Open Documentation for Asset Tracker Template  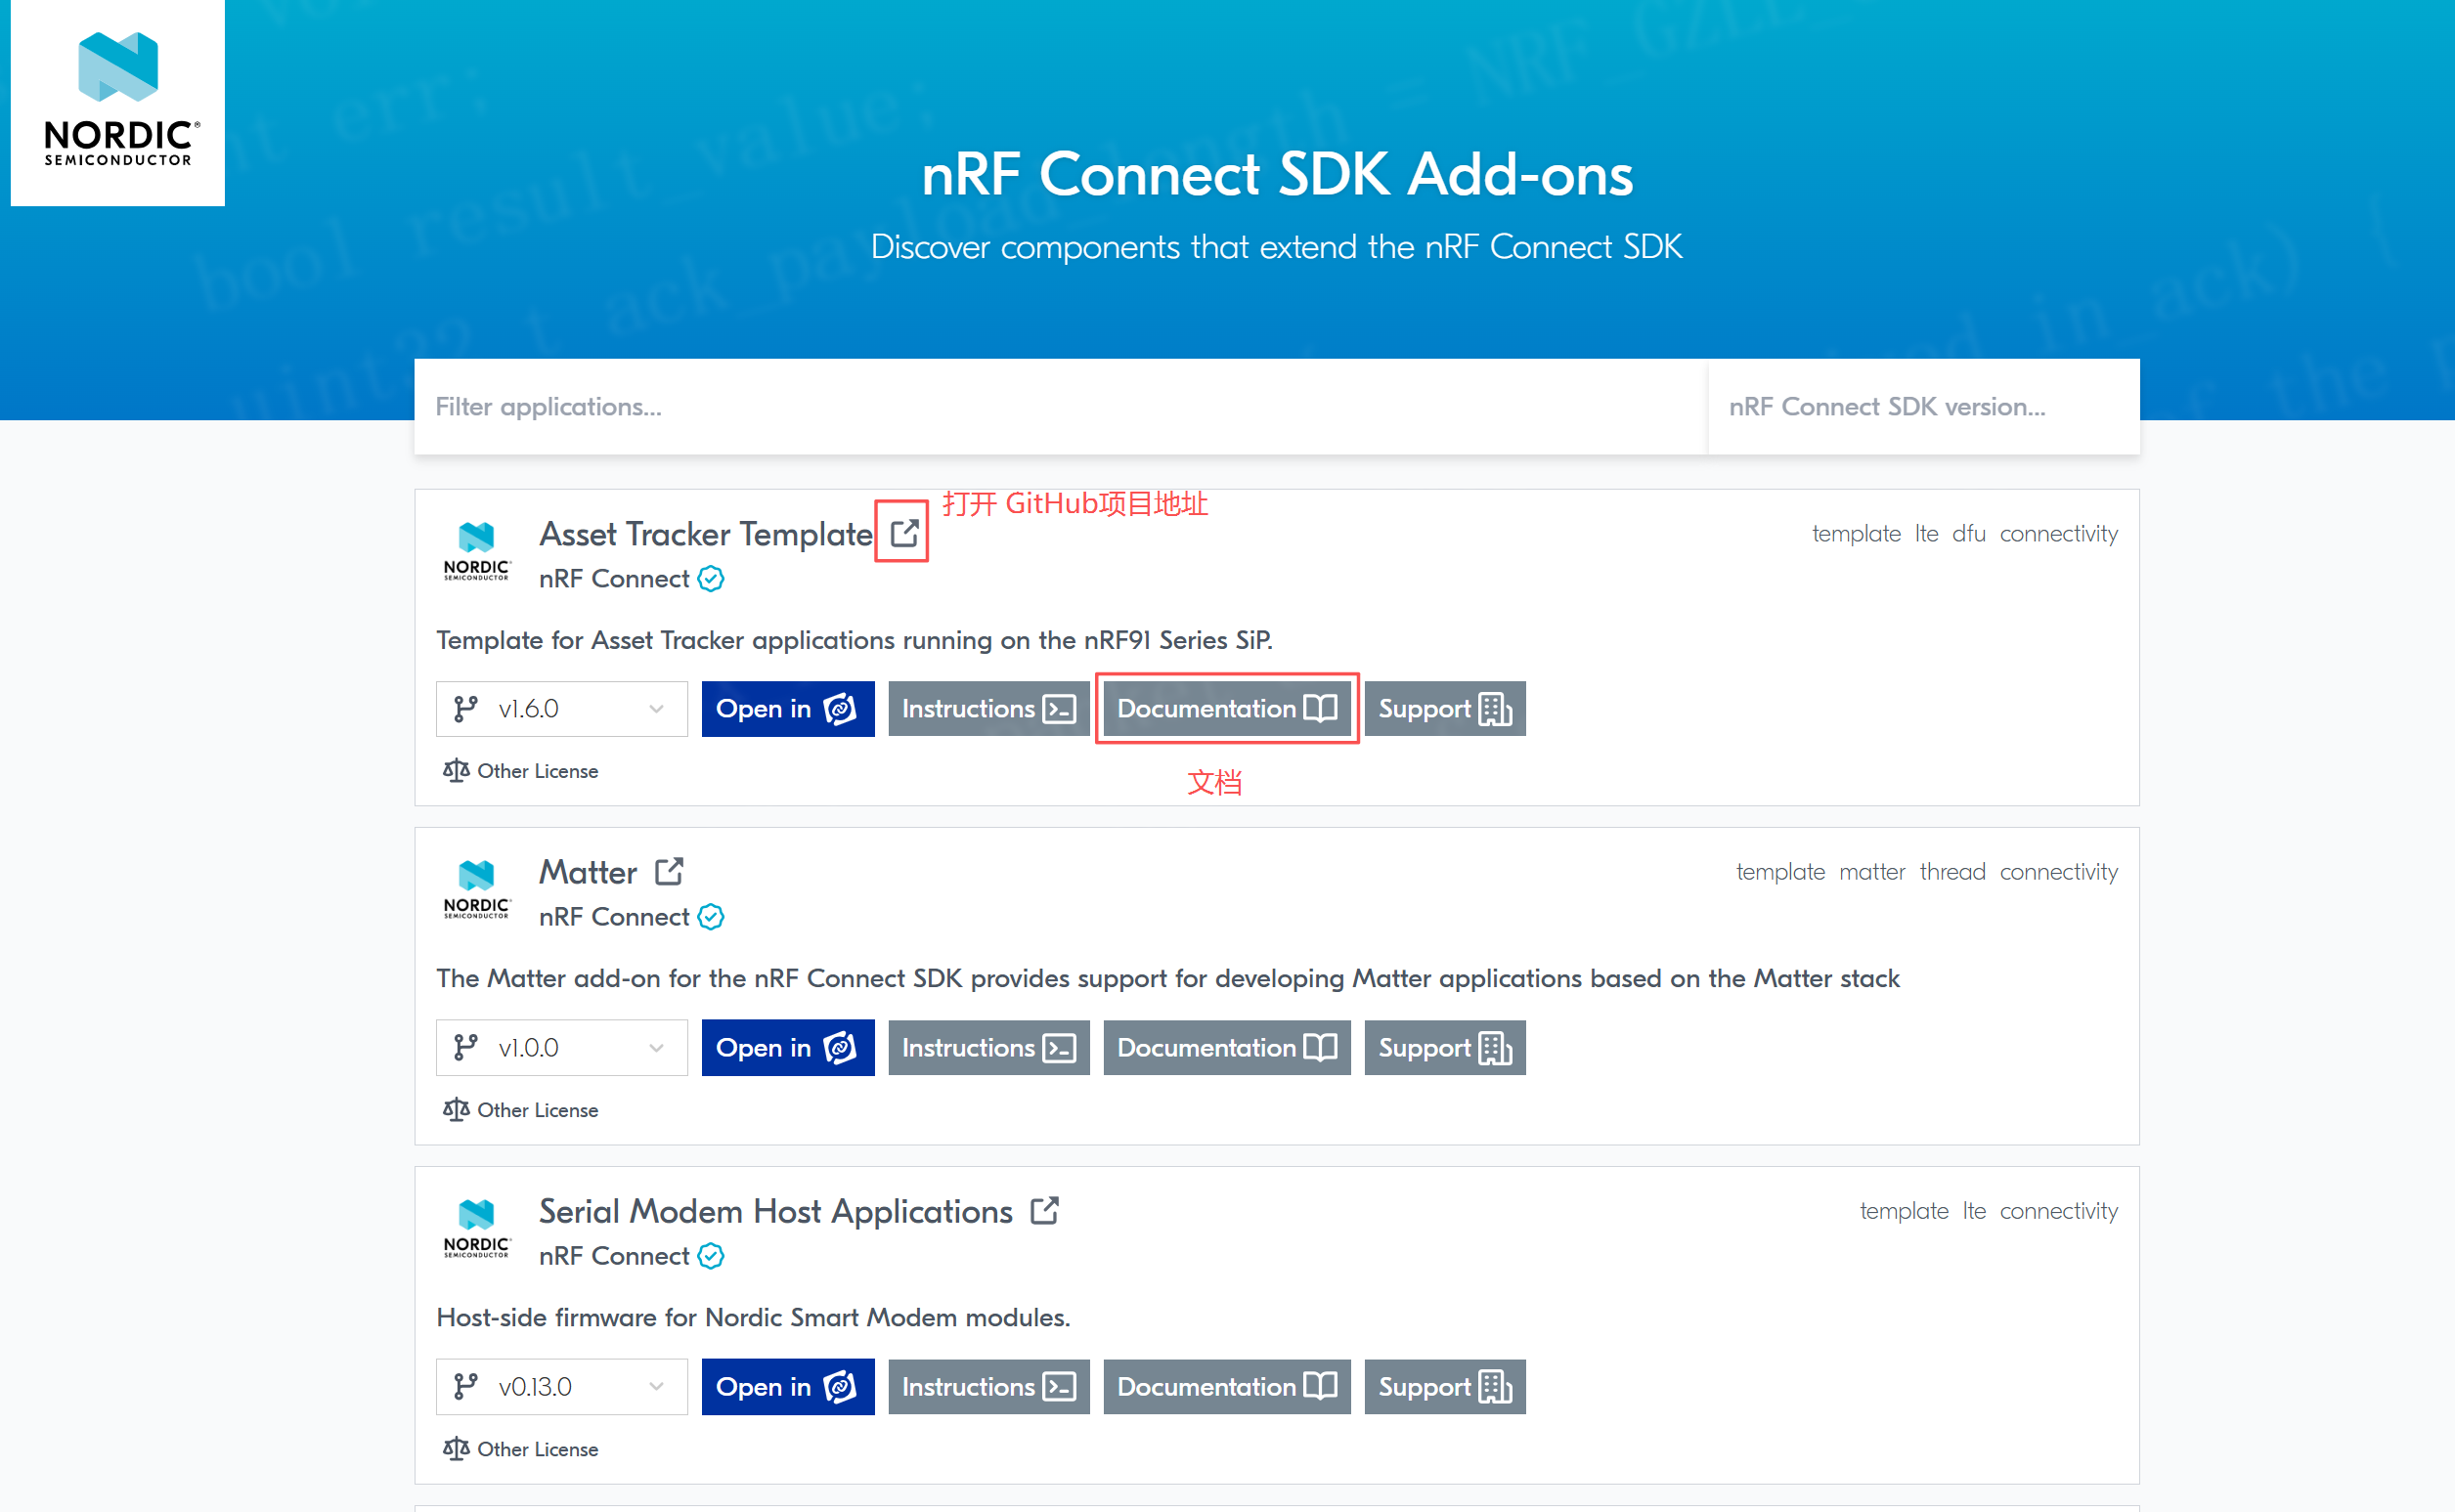tap(1227, 709)
